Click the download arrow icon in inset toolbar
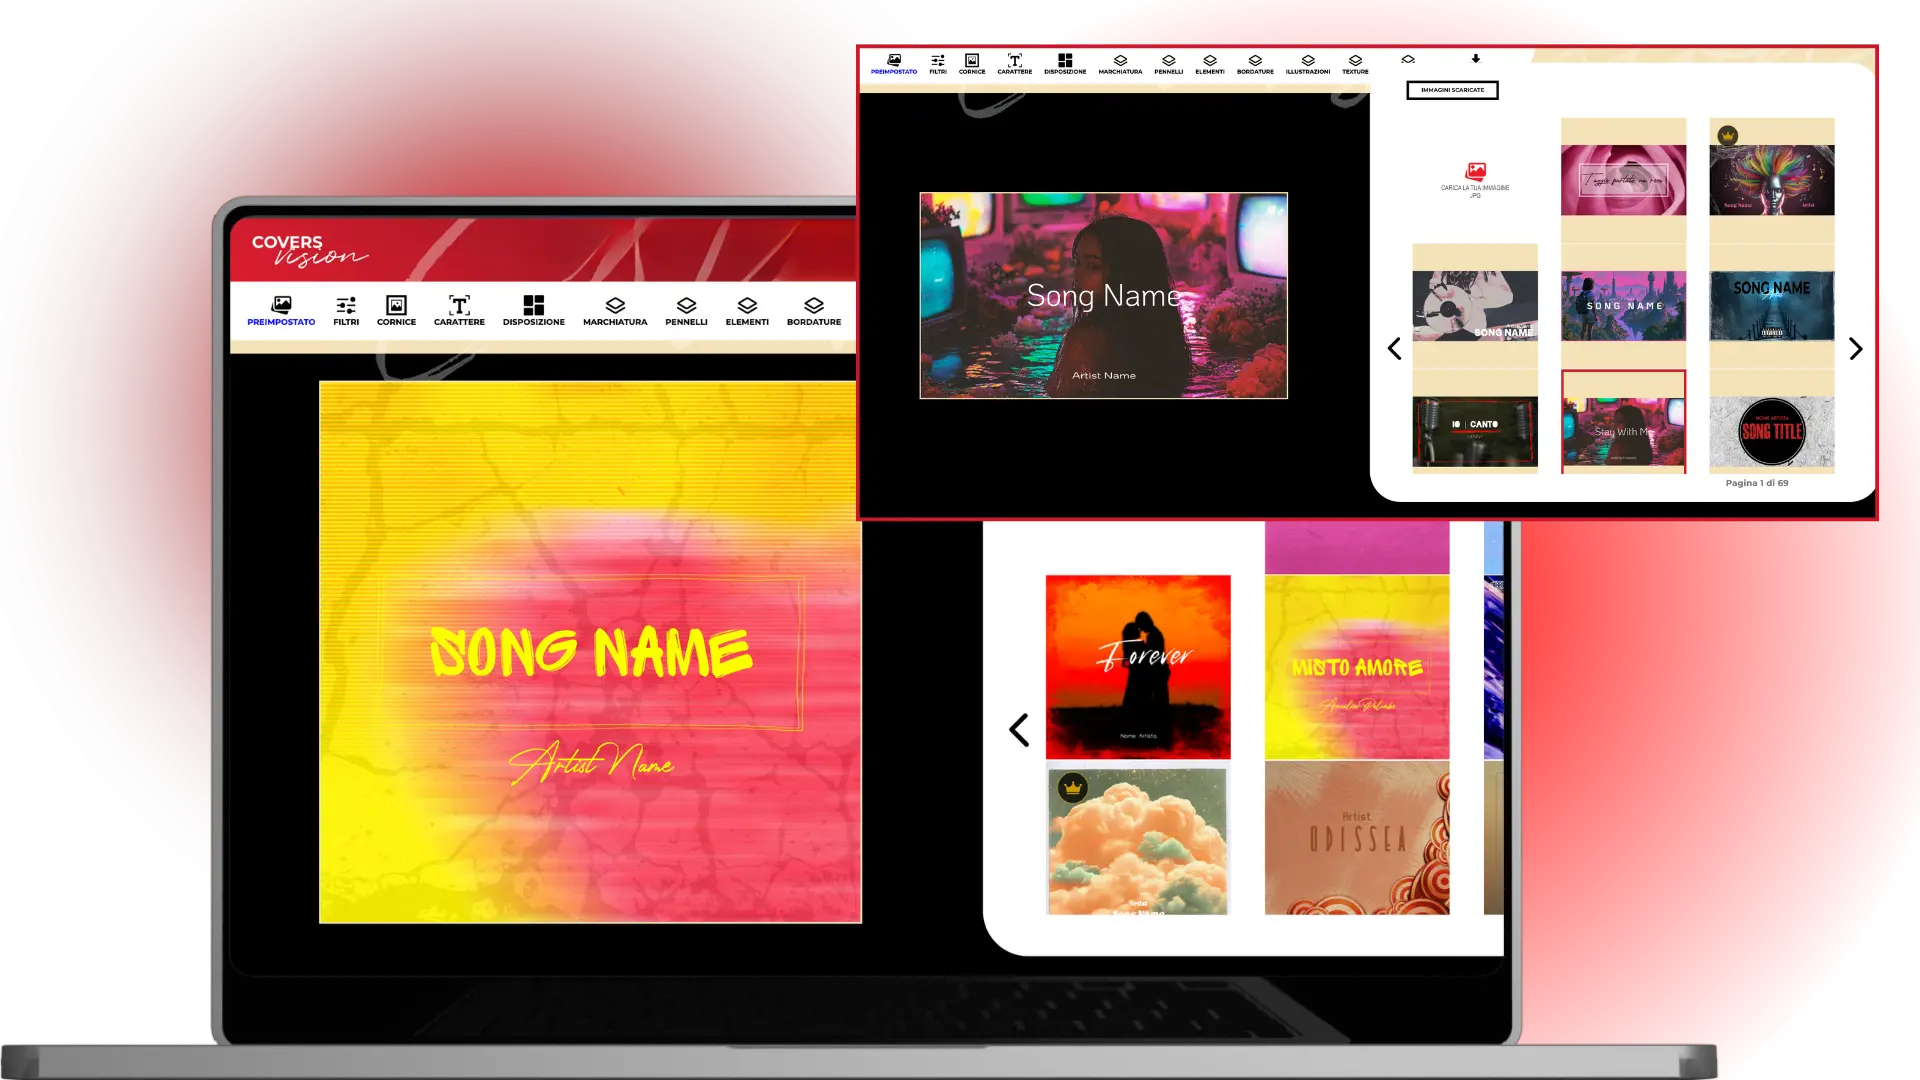 (x=1476, y=59)
